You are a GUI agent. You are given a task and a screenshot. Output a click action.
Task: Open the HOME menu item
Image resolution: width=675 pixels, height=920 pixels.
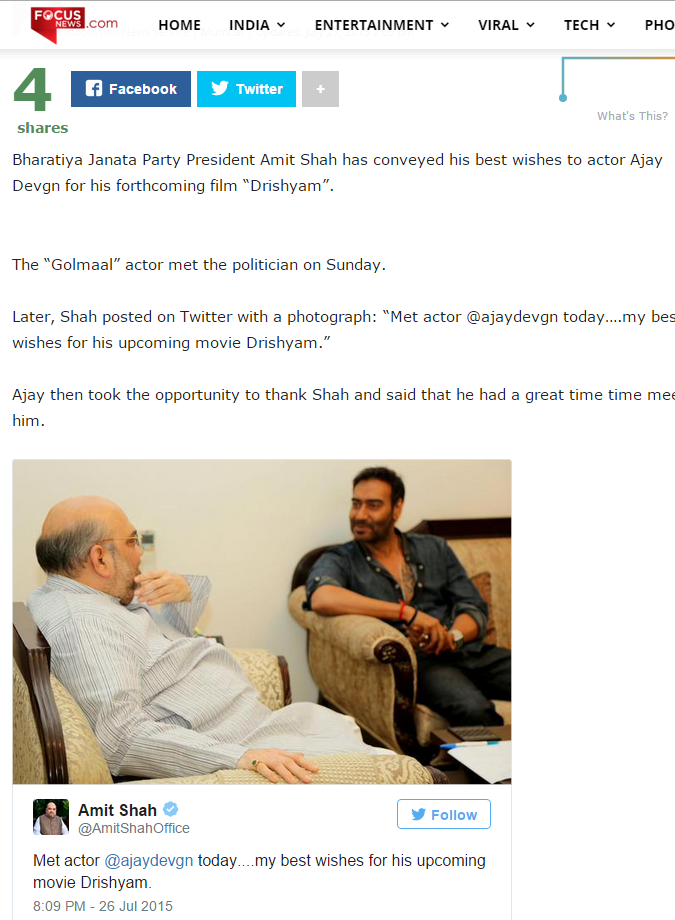[x=180, y=25]
